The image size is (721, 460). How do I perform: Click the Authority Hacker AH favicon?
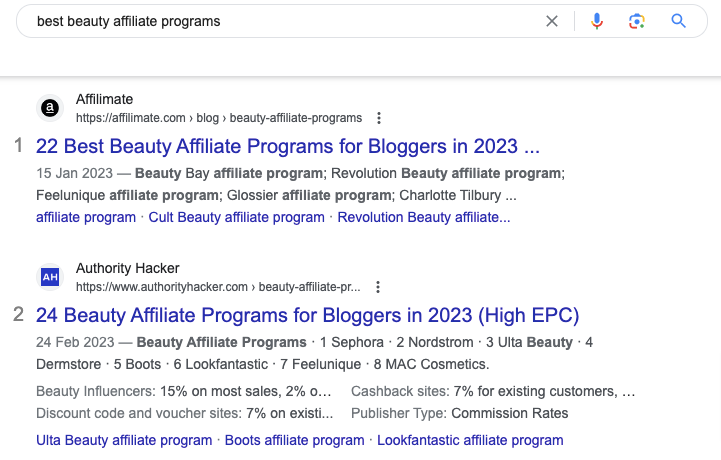click(50, 277)
